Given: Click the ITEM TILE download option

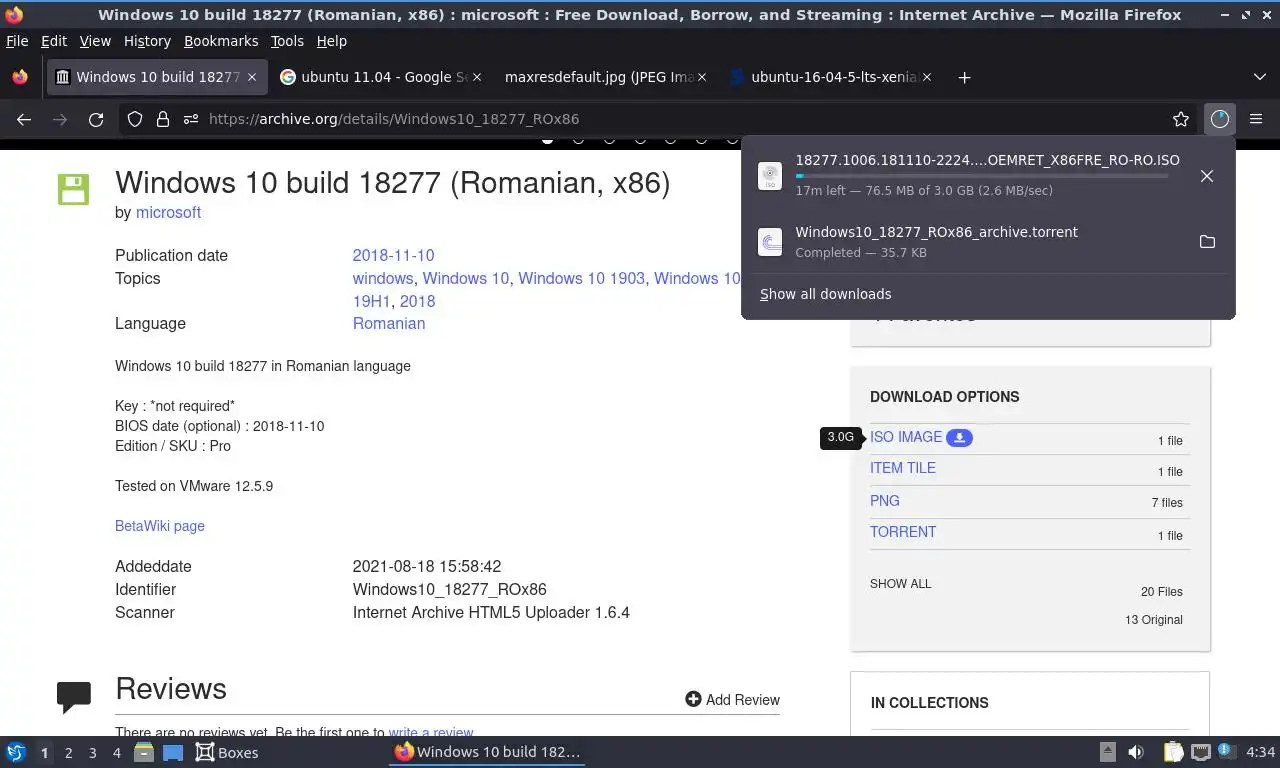Looking at the screenshot, I should click(903, 468).
